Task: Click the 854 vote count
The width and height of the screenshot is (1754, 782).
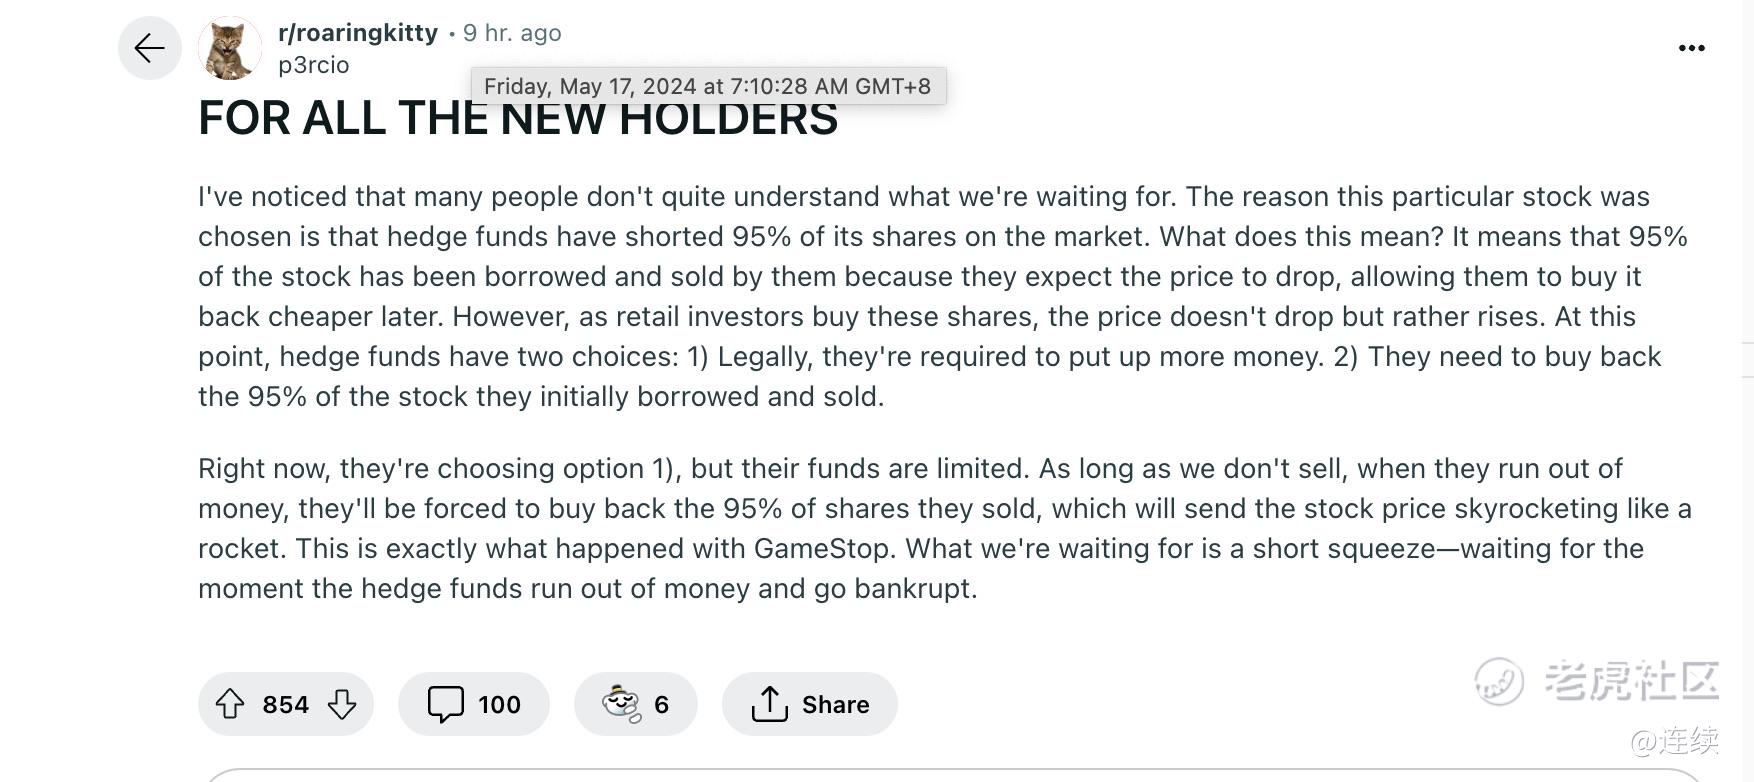Action: tap(285, 705)
